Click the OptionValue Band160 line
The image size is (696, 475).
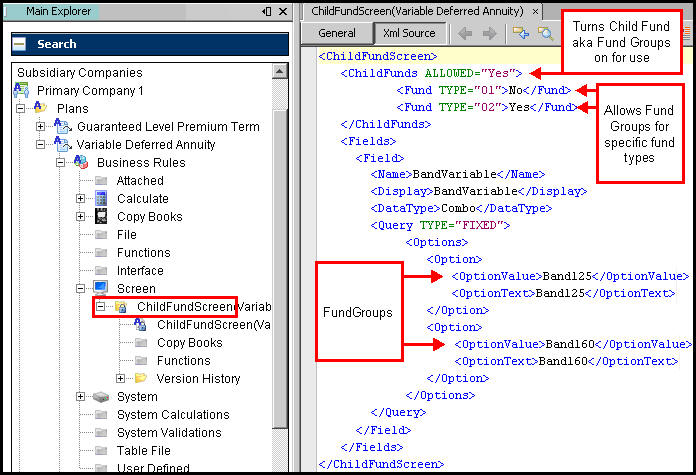[573, 344]
